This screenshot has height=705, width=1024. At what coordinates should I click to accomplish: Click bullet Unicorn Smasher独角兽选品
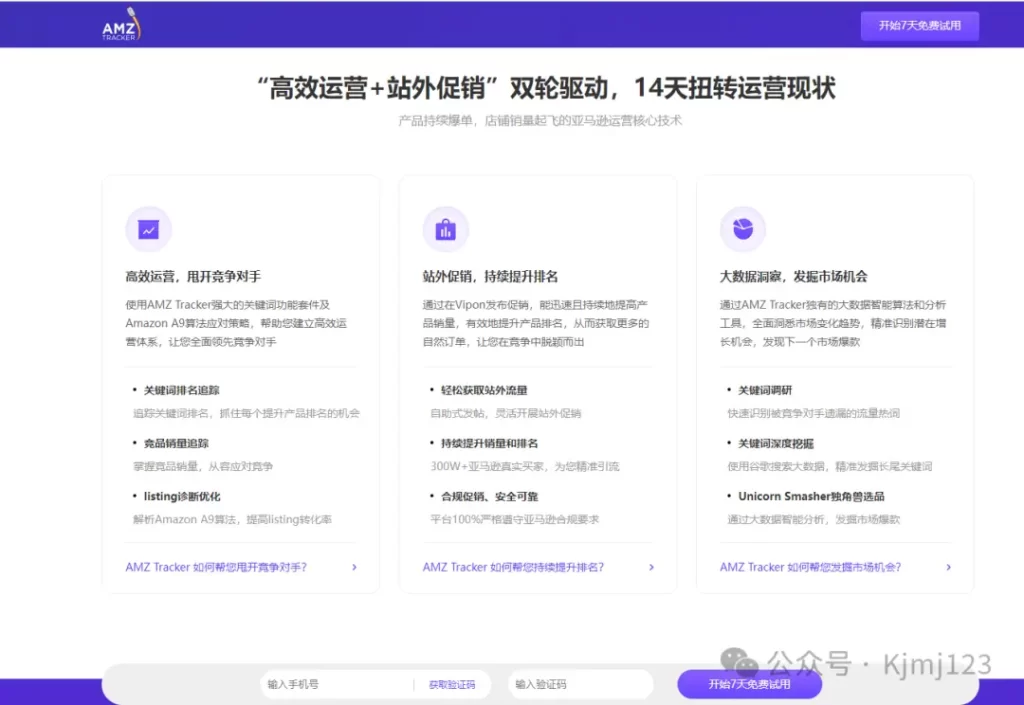tap(811, 496)
